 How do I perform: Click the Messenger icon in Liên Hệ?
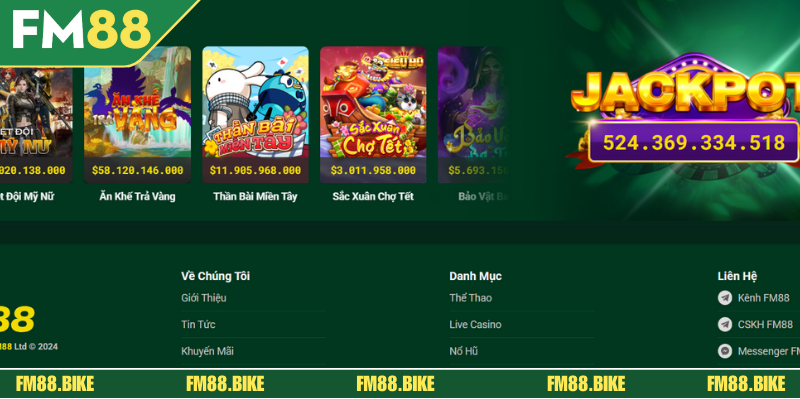click(x=724, y=351)
